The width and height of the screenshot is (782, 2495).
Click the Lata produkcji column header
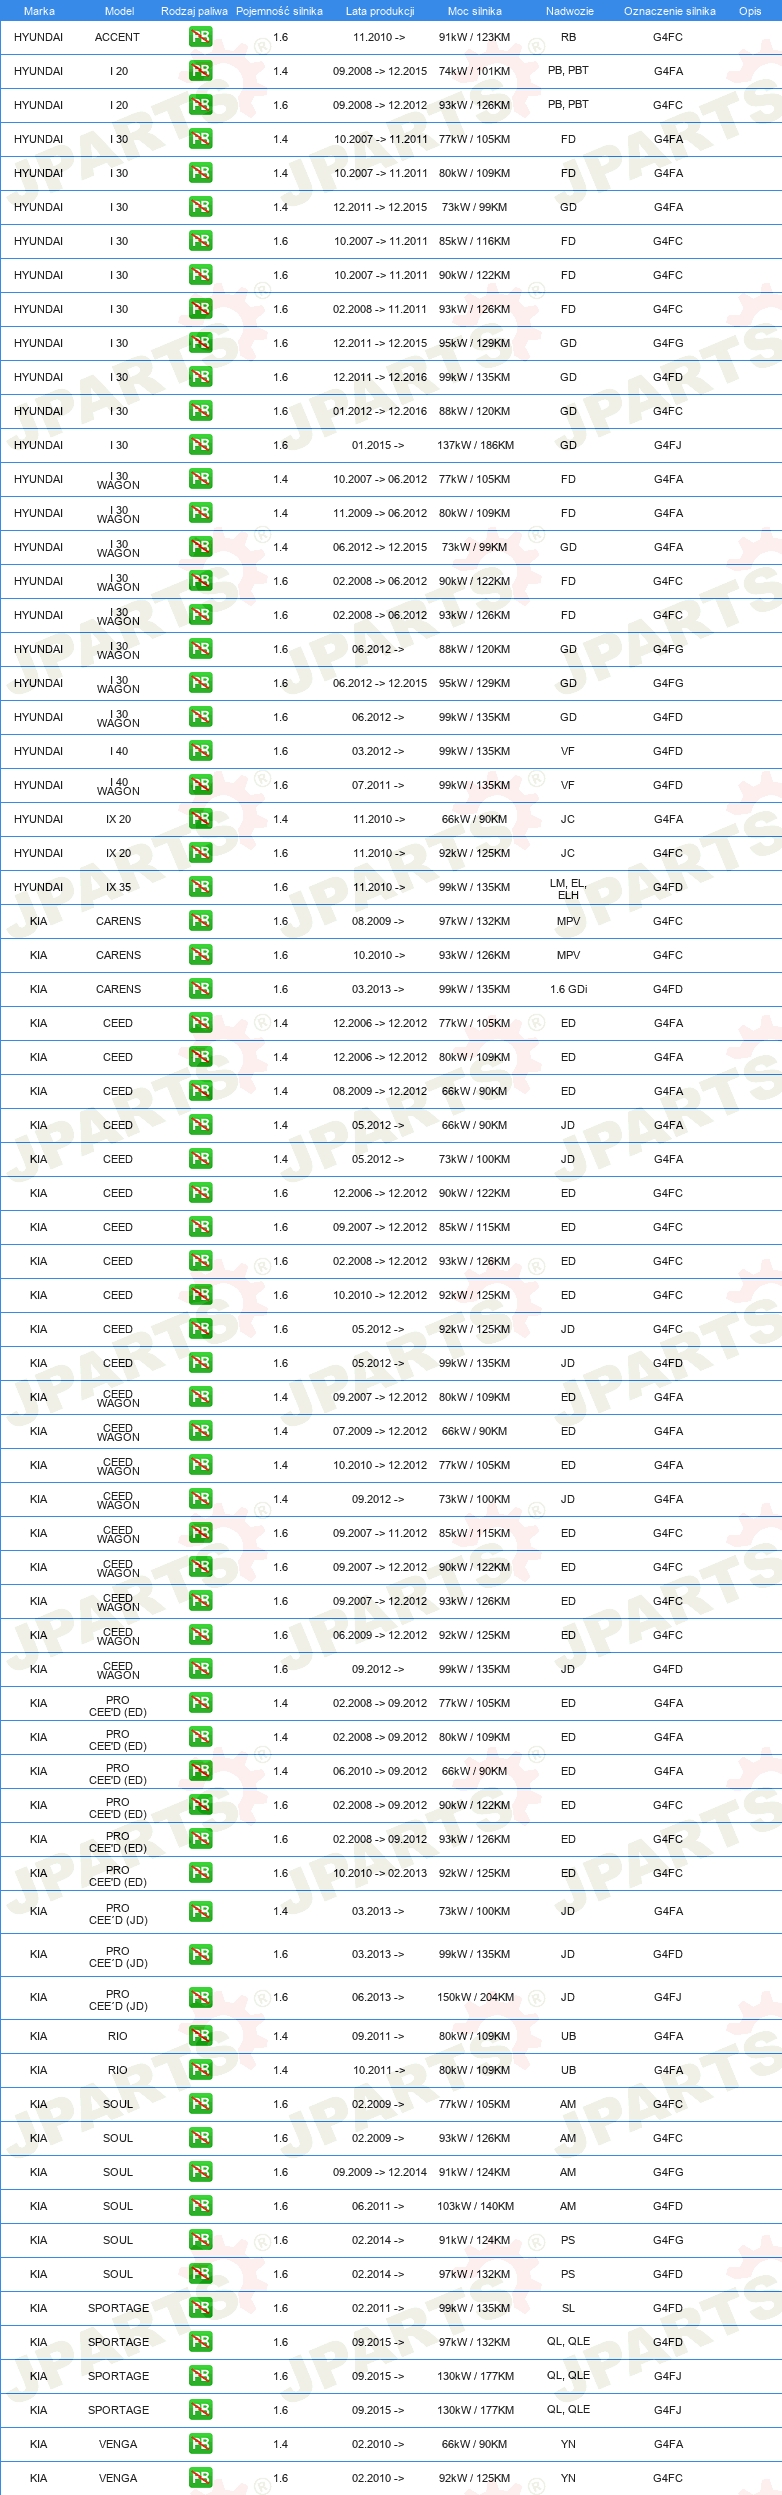pyautogui.click(x=380, y=11)
